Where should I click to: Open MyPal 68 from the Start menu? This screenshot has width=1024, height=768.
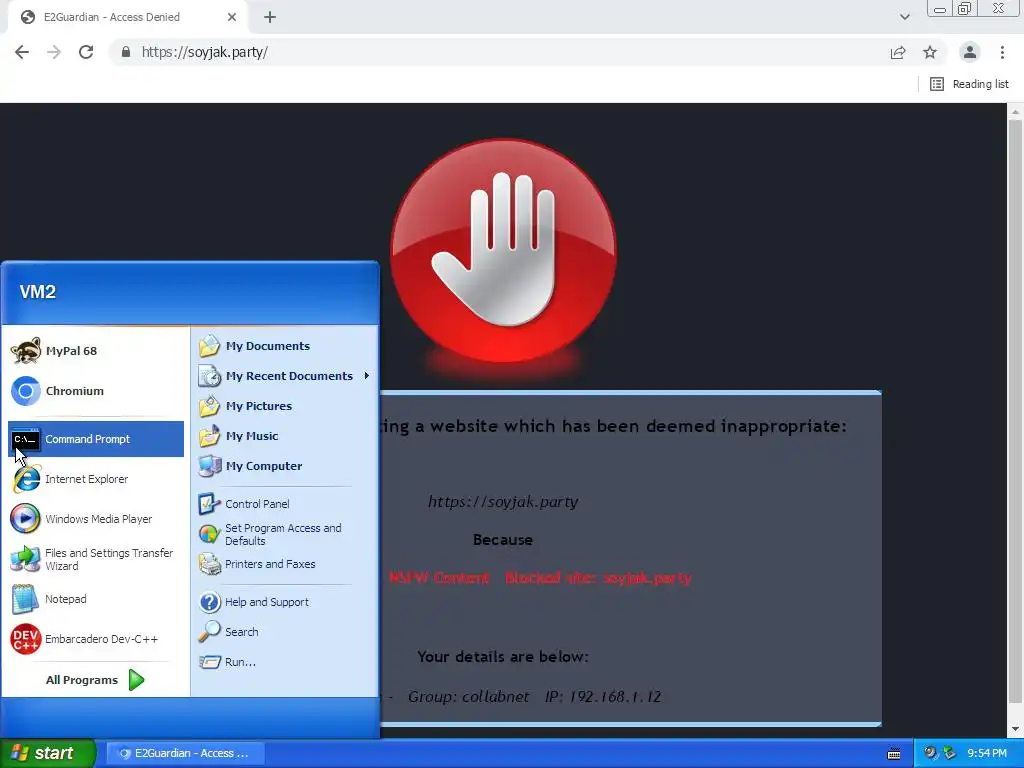(x=95, y=351)
